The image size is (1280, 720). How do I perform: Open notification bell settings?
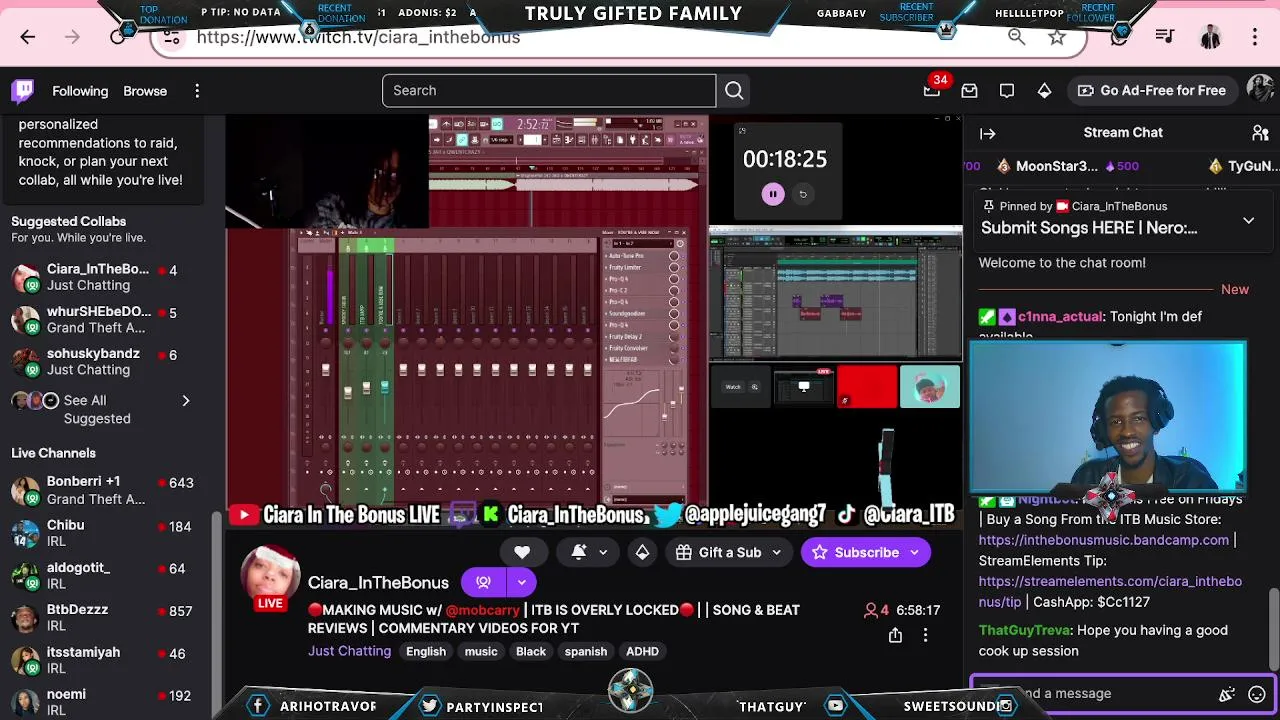[579, 552]
